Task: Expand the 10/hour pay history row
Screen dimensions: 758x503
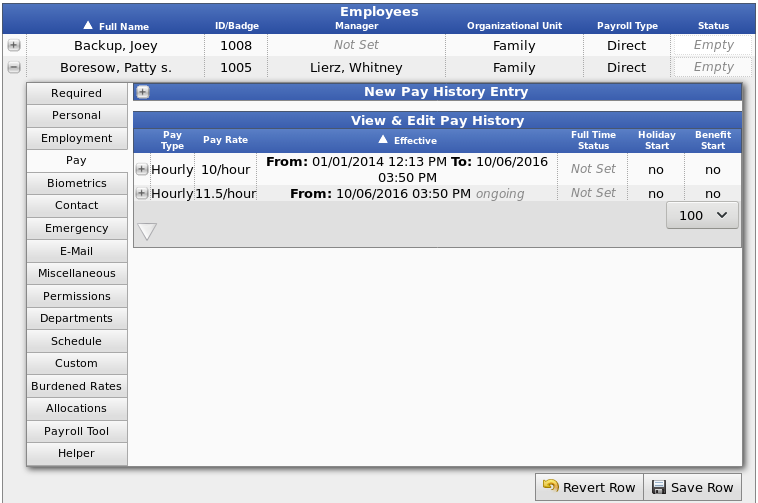Action: pos(142,169)
